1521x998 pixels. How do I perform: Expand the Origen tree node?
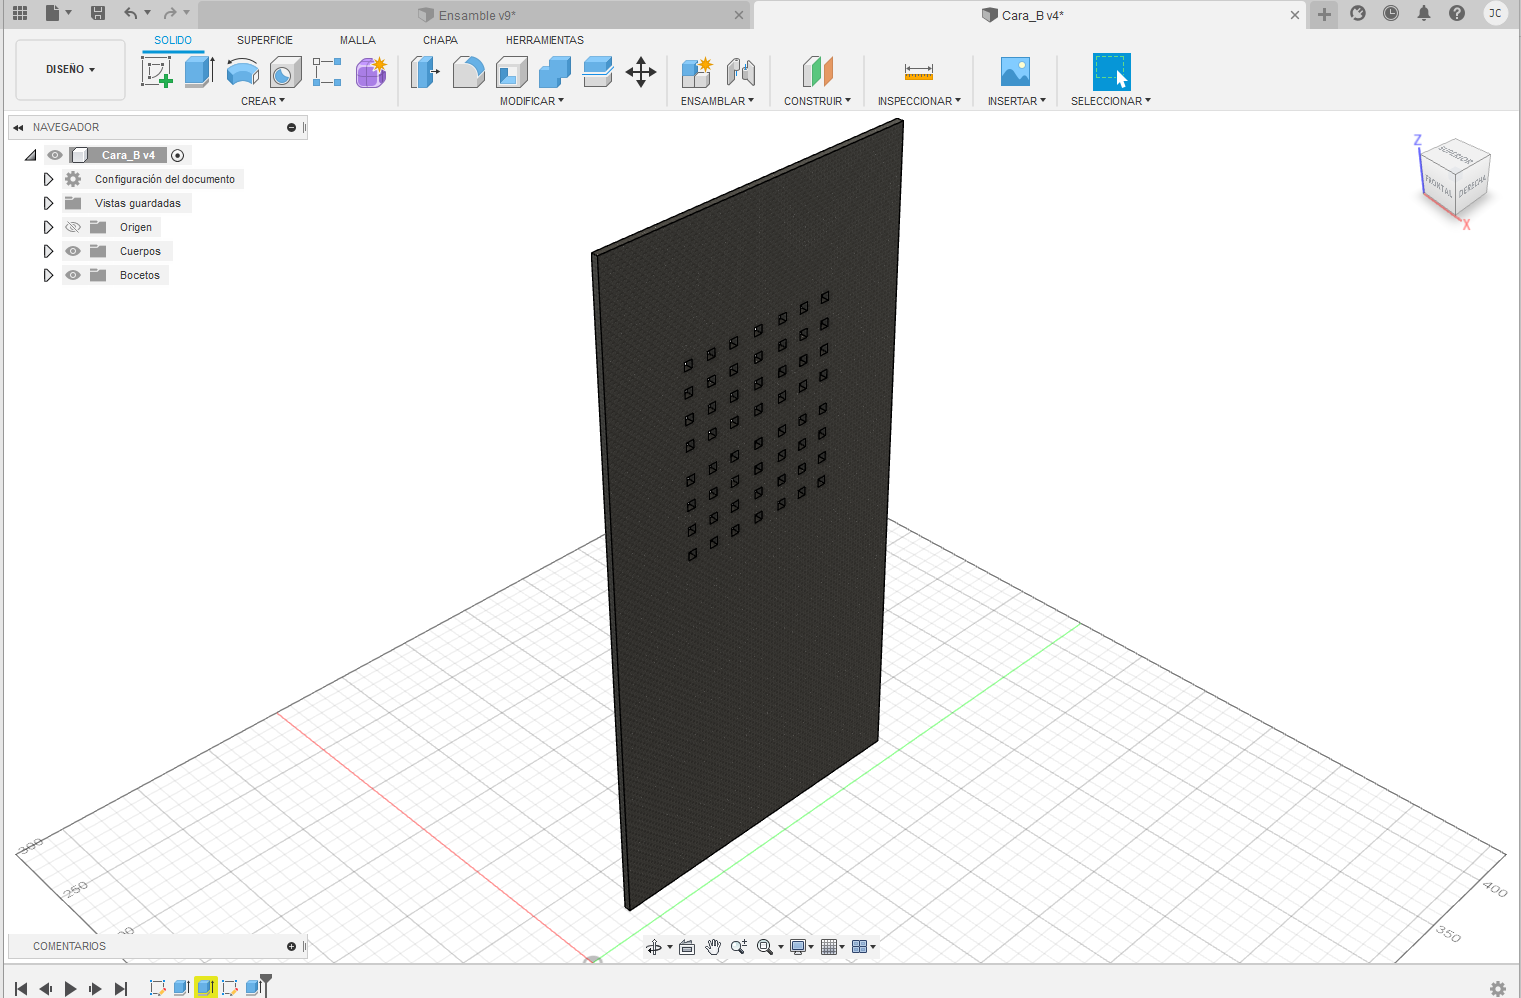48,227
